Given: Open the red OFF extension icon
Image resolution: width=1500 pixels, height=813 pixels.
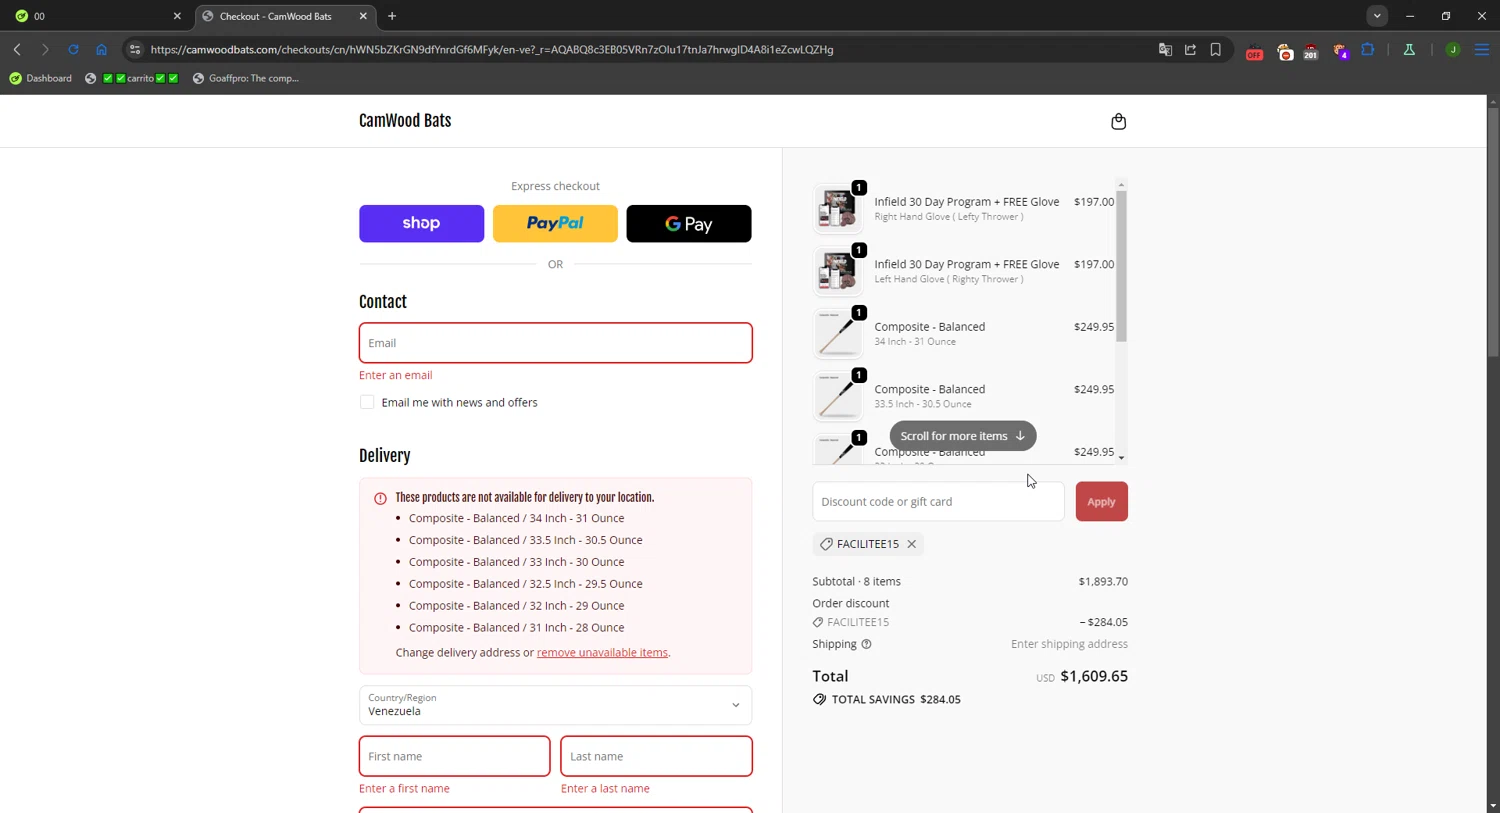Looking at the screenshot, I should coord(1254,51).
